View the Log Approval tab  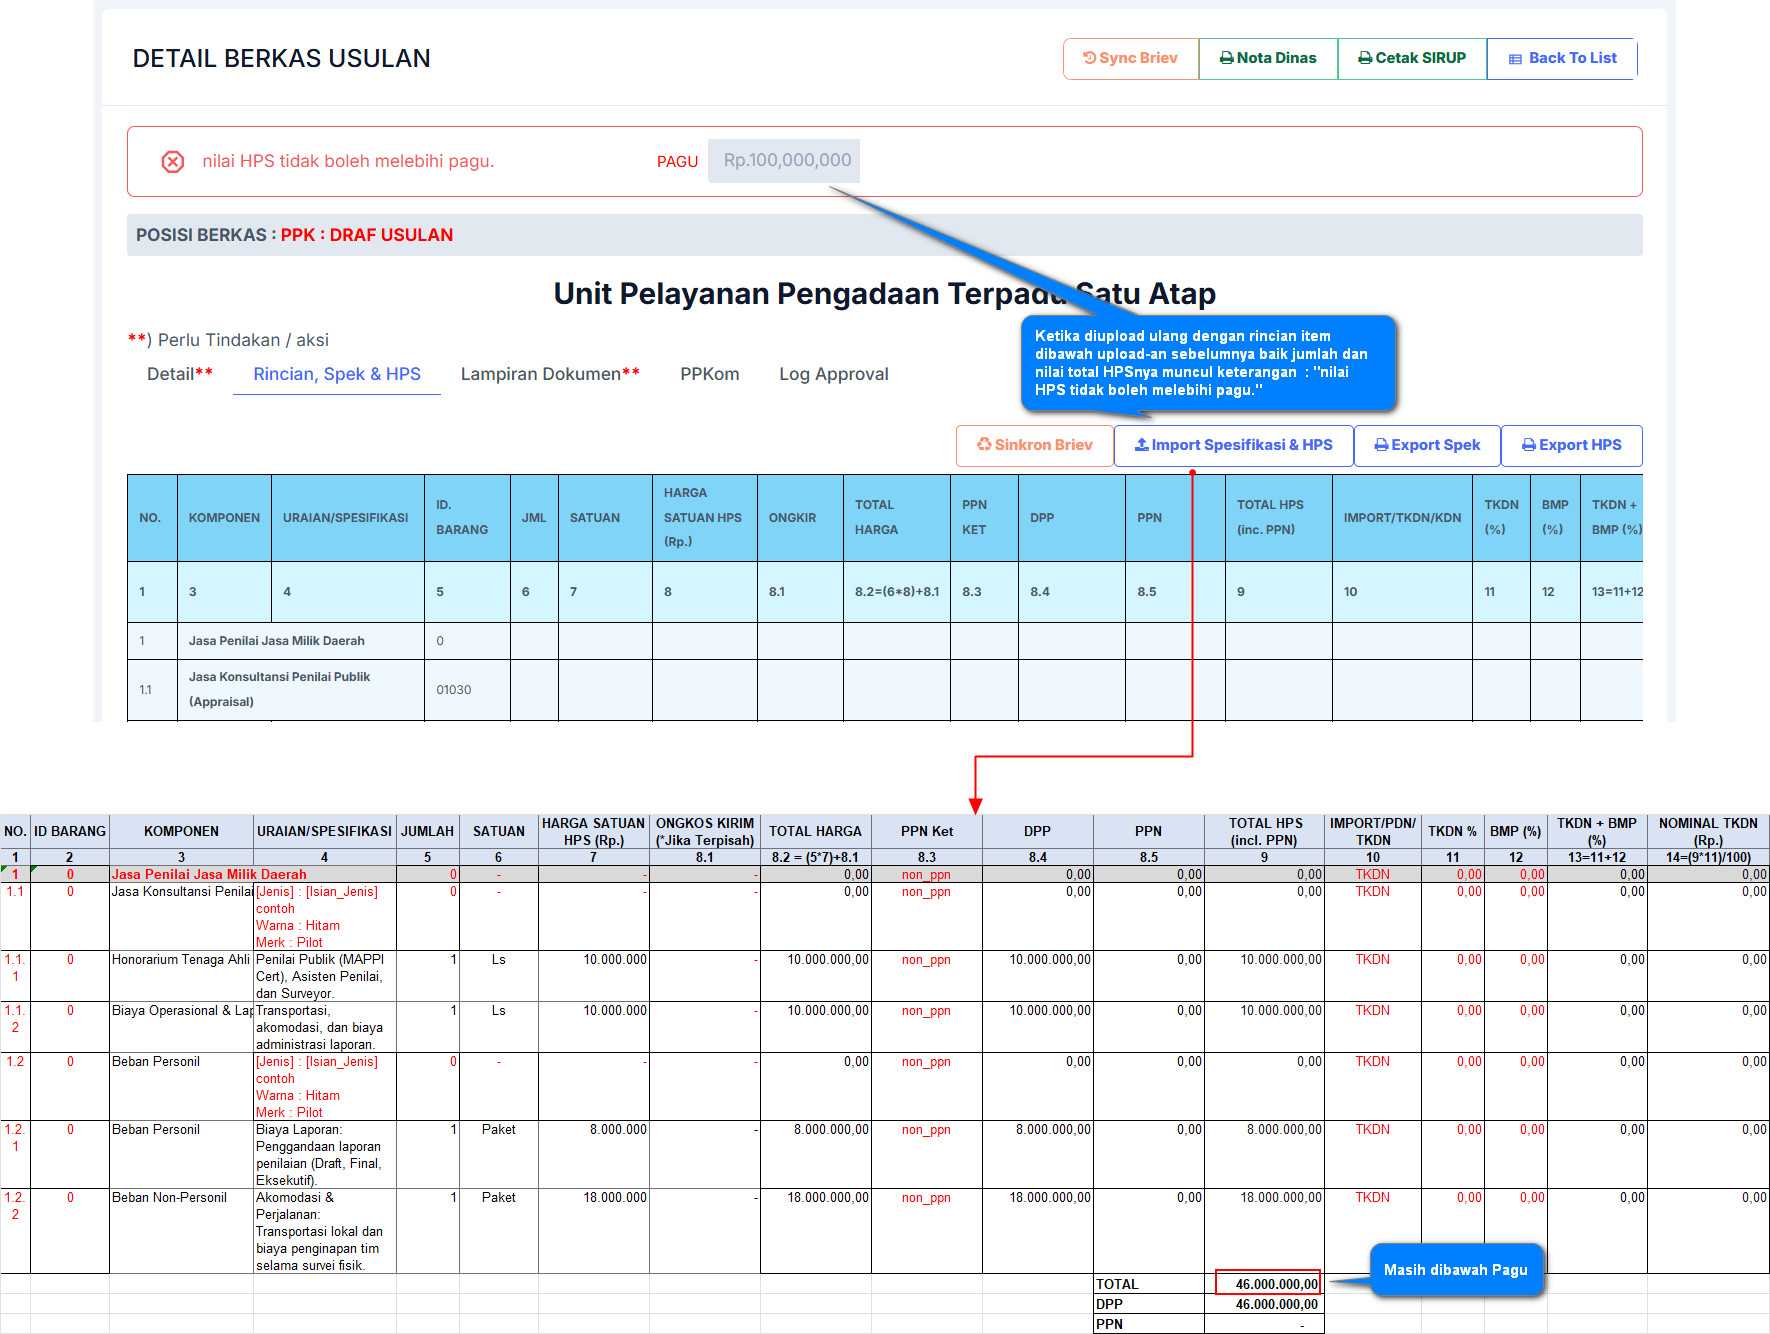[x=833, y=374]
